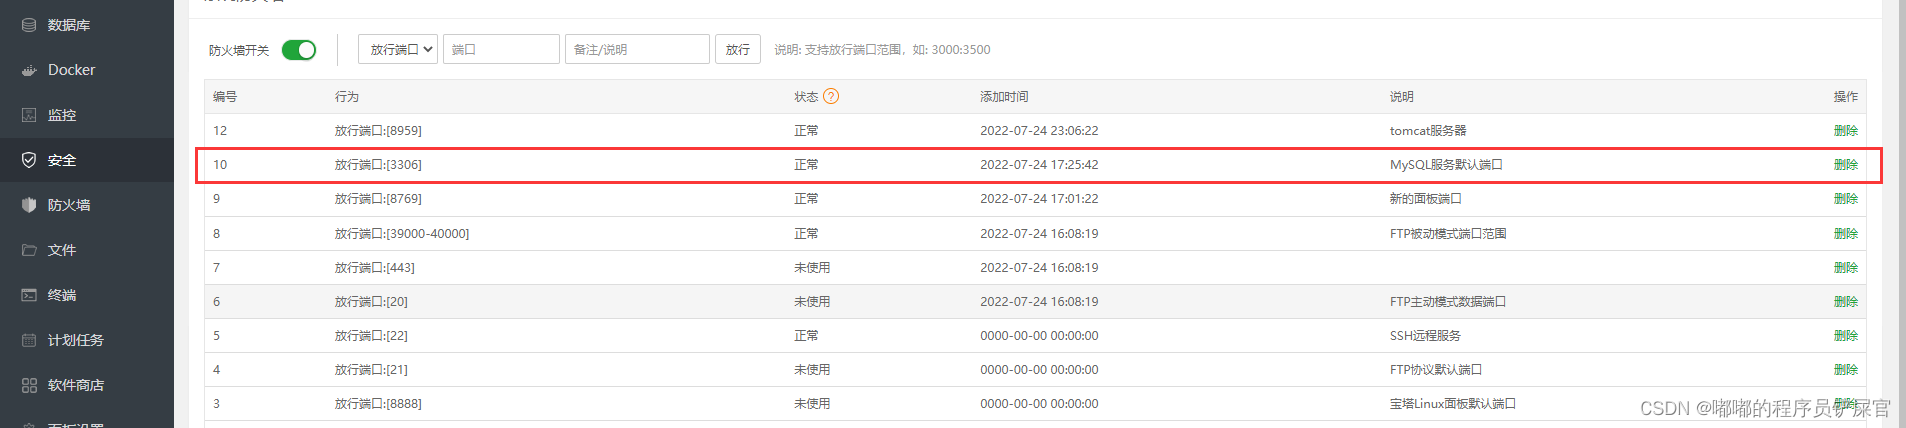1906x428 pixels.
Task: Click the timestamp 2022-07-24 23:06:22
Action: pyautogui.click(x=1039, y=131)
